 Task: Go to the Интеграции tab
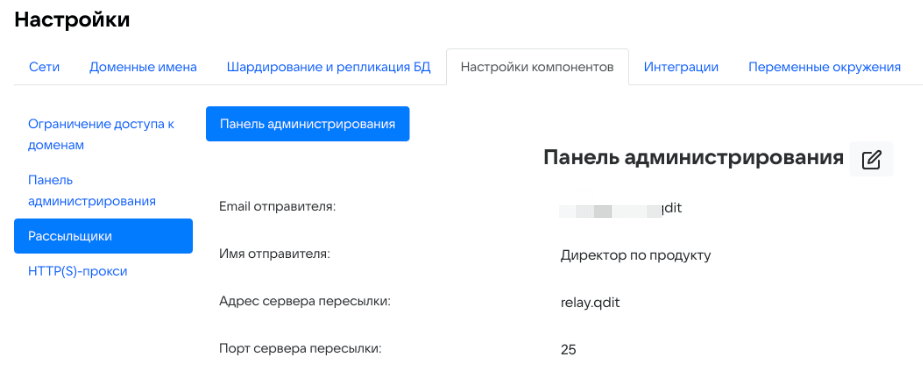click(681, 67)
